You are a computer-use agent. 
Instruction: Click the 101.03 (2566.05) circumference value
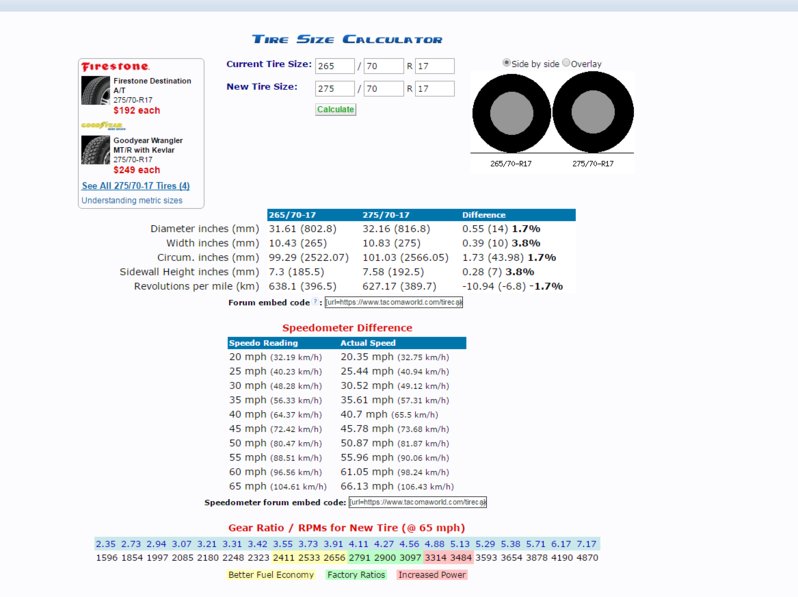[x=405, y=258]
